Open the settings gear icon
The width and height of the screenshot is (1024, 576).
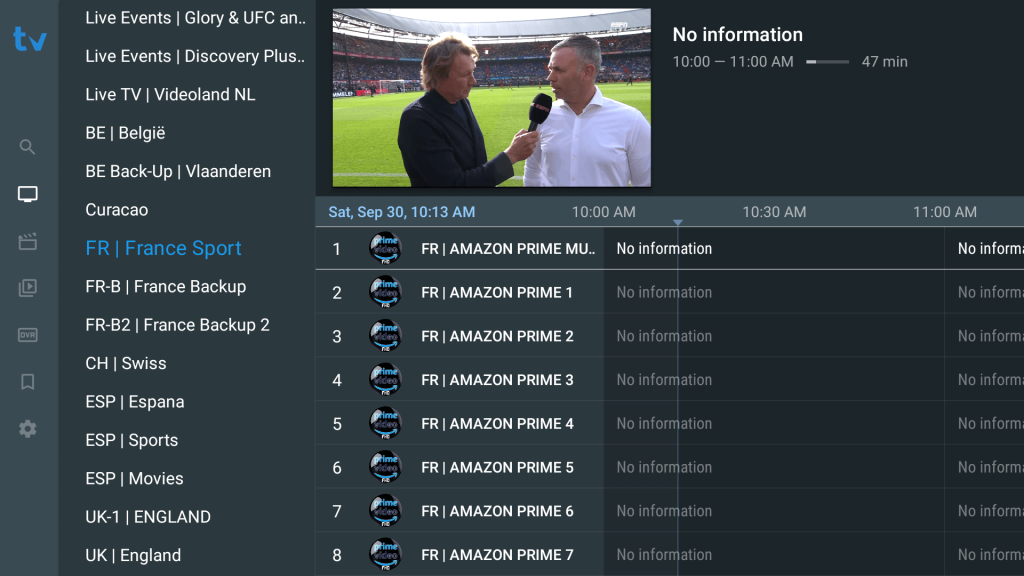[x=28, y=429]
